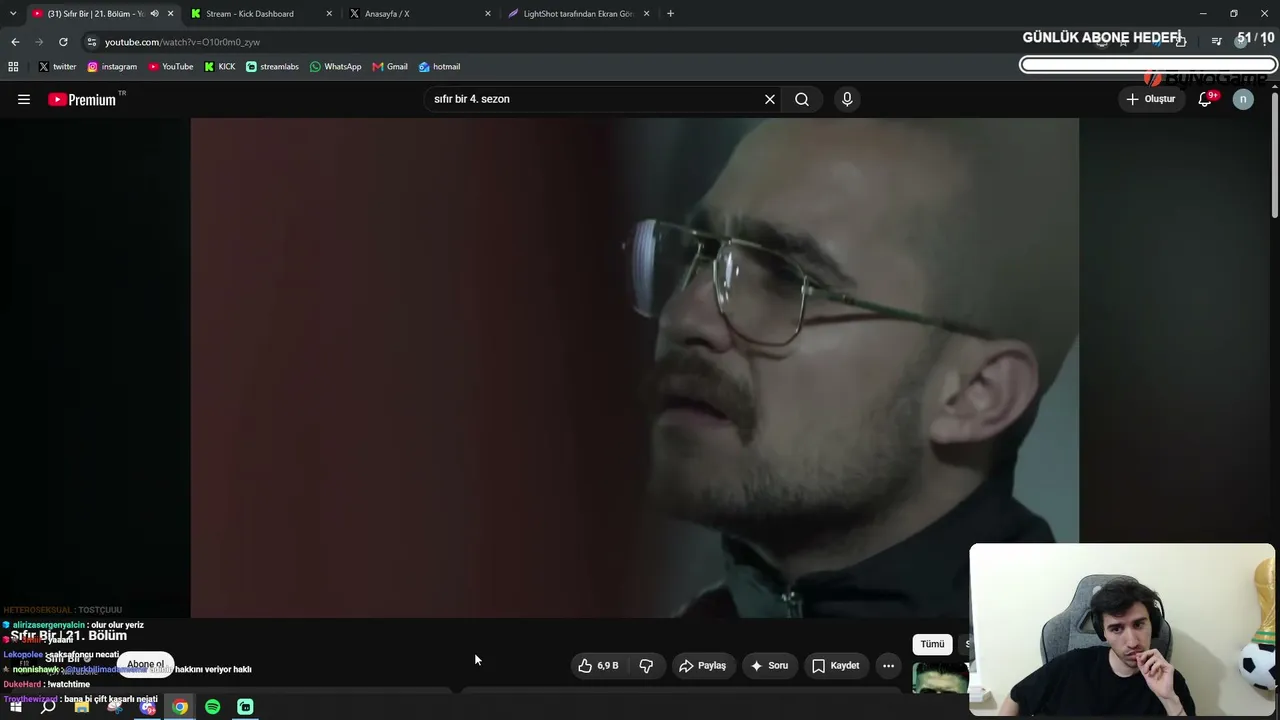Run search with the magnifier button

[802, 99]
